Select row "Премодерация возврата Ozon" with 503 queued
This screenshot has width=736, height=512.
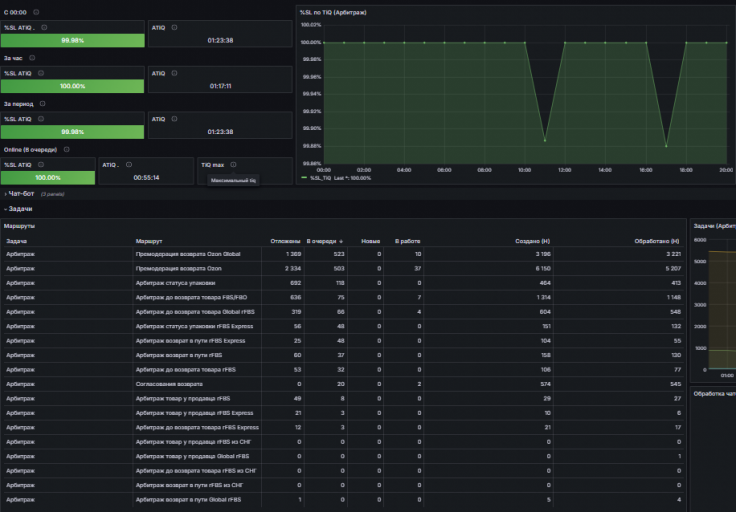tap(343, 268)
